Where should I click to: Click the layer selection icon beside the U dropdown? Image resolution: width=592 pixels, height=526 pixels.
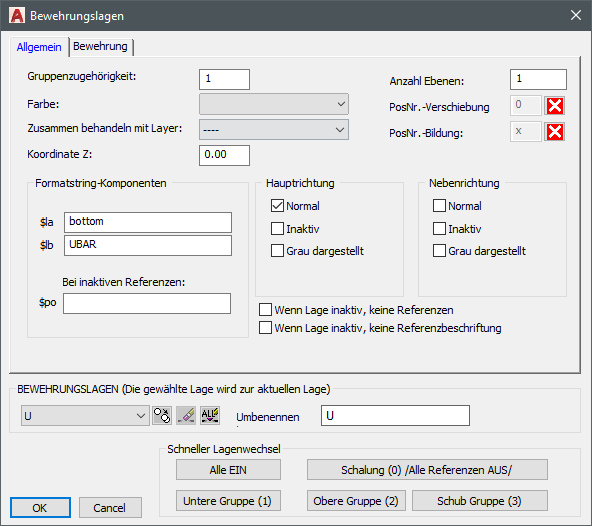[x=162, y=416]
